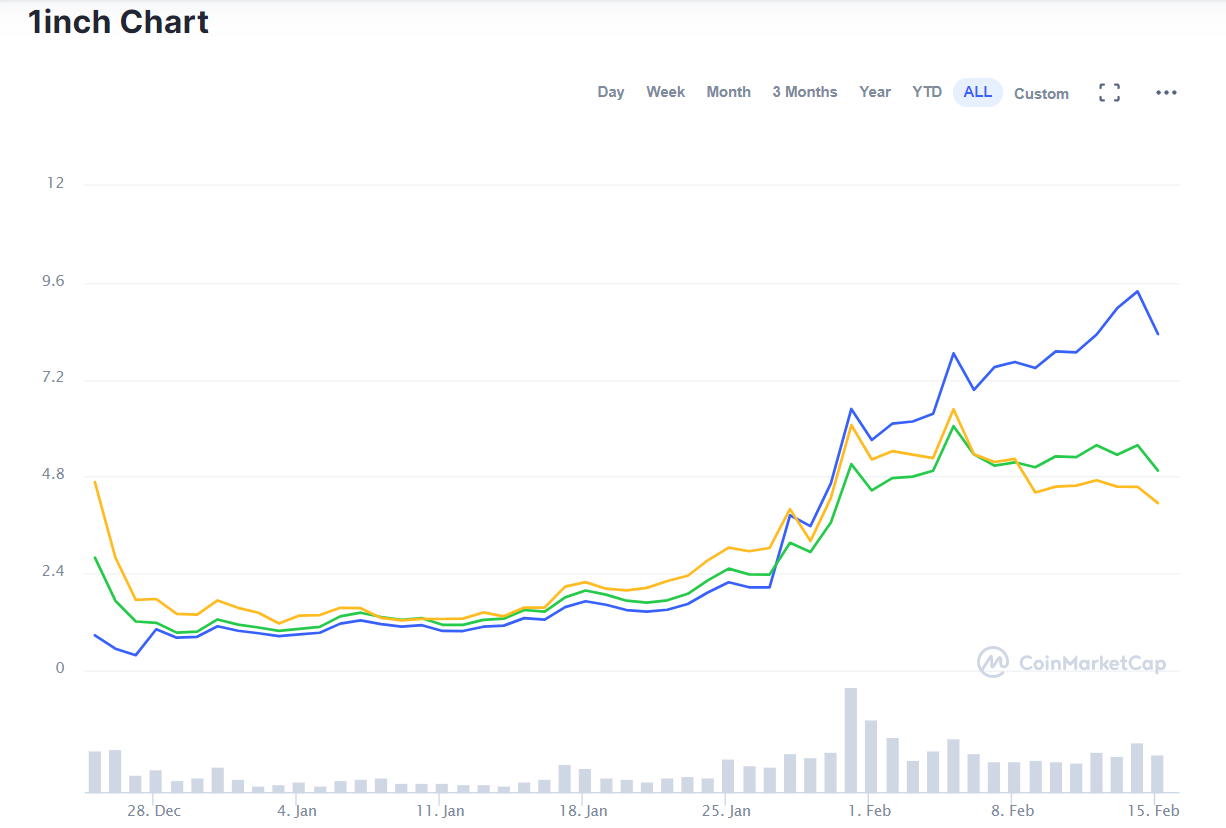The height and width of the screenshot is (828, 1226).
Task: Click the blue line peak near 15. Feb
Action: pyautogui.click(x=1137, y=291)
